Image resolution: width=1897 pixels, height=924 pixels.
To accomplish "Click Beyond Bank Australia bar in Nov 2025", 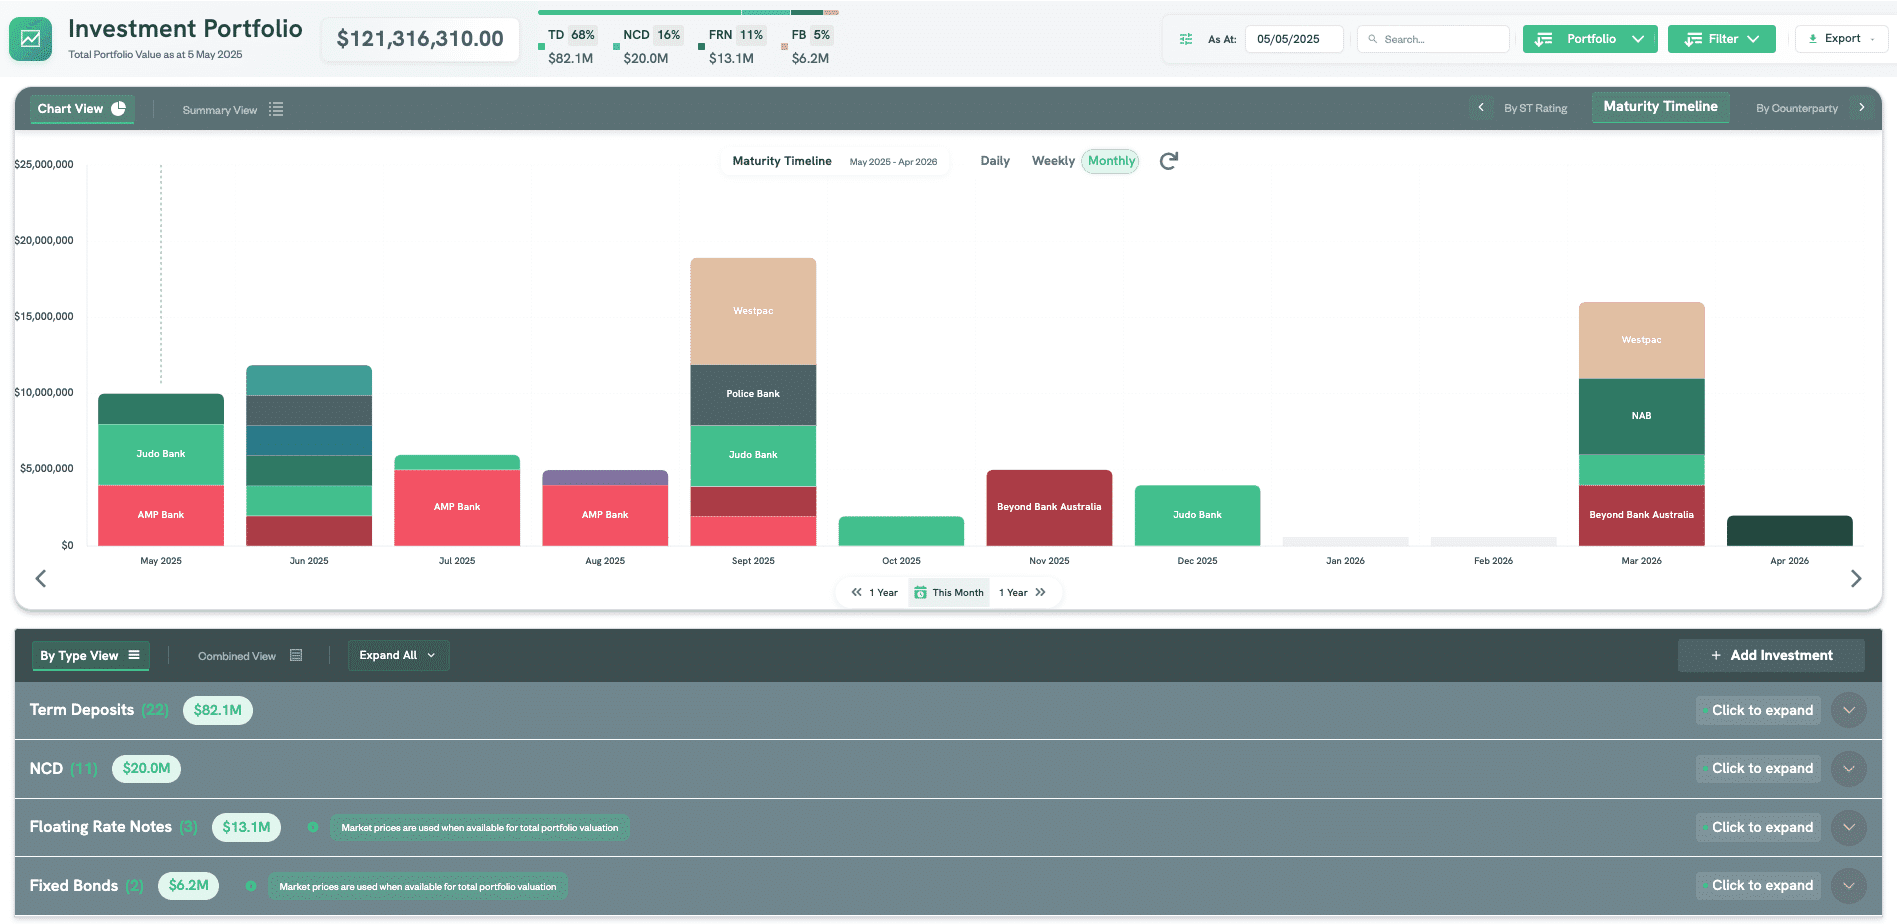I will point(1049,507).
